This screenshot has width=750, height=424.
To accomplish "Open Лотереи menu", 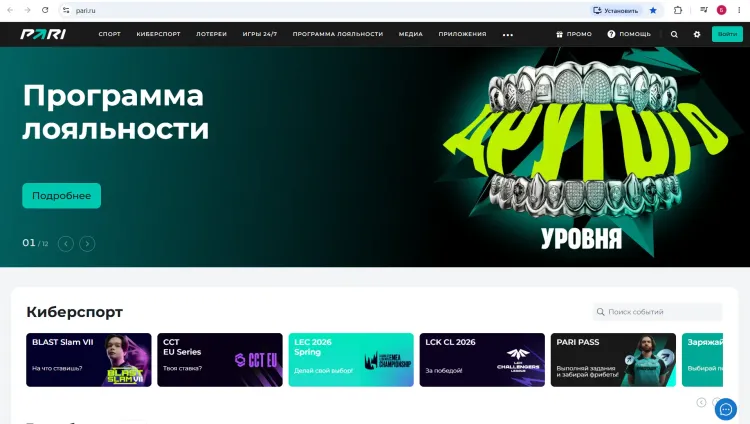I will [211, 34].
